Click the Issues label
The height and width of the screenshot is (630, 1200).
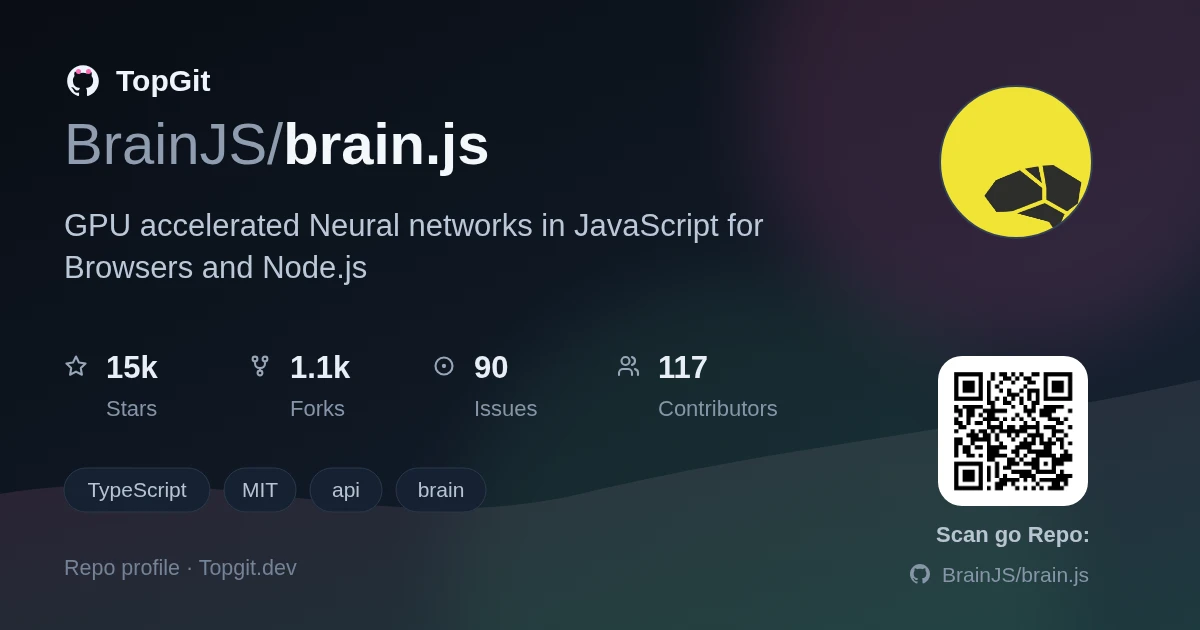tap(505, 408)
